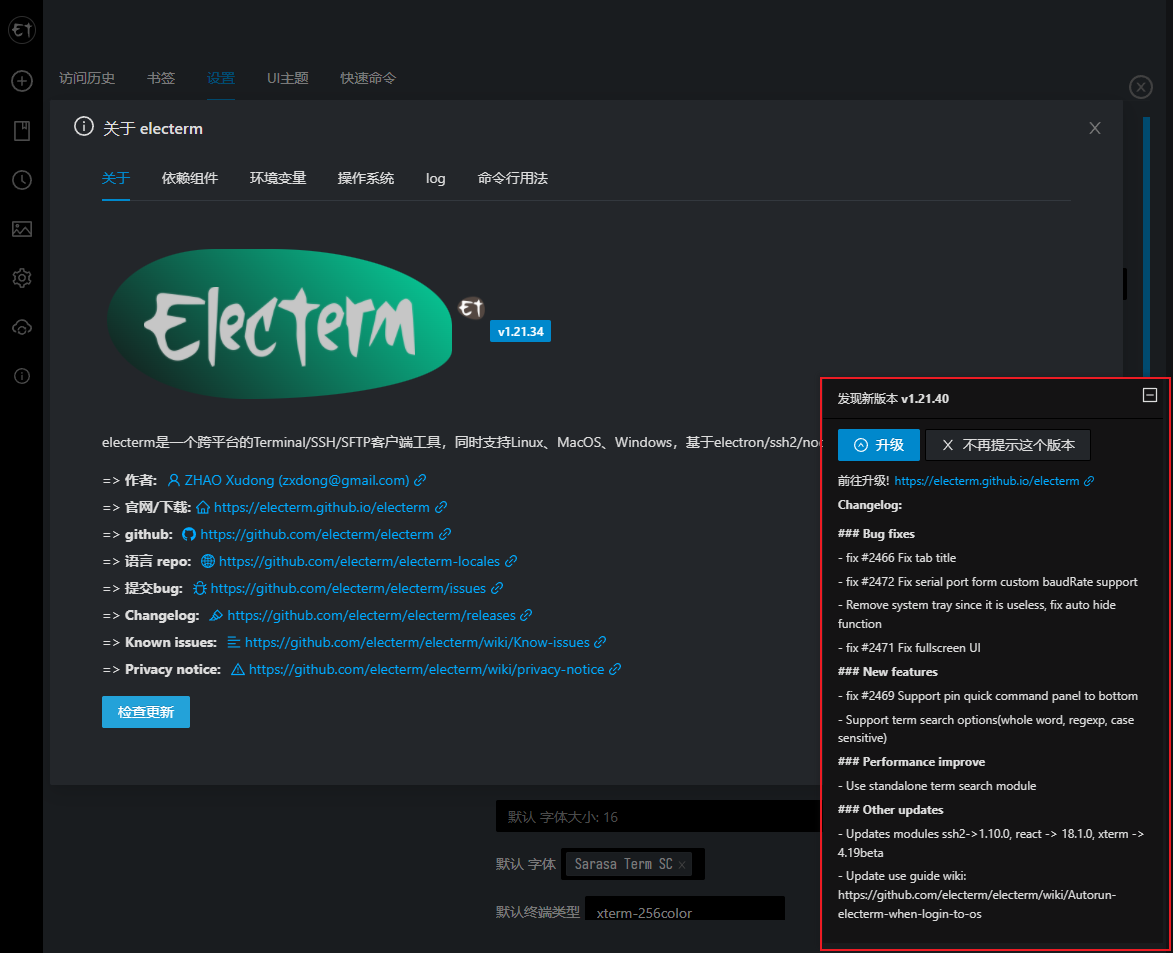The width and height of the screenshot is (1173, 953).
Task: Open sync settings via the cloud icon
Action: tap(21, 327)
